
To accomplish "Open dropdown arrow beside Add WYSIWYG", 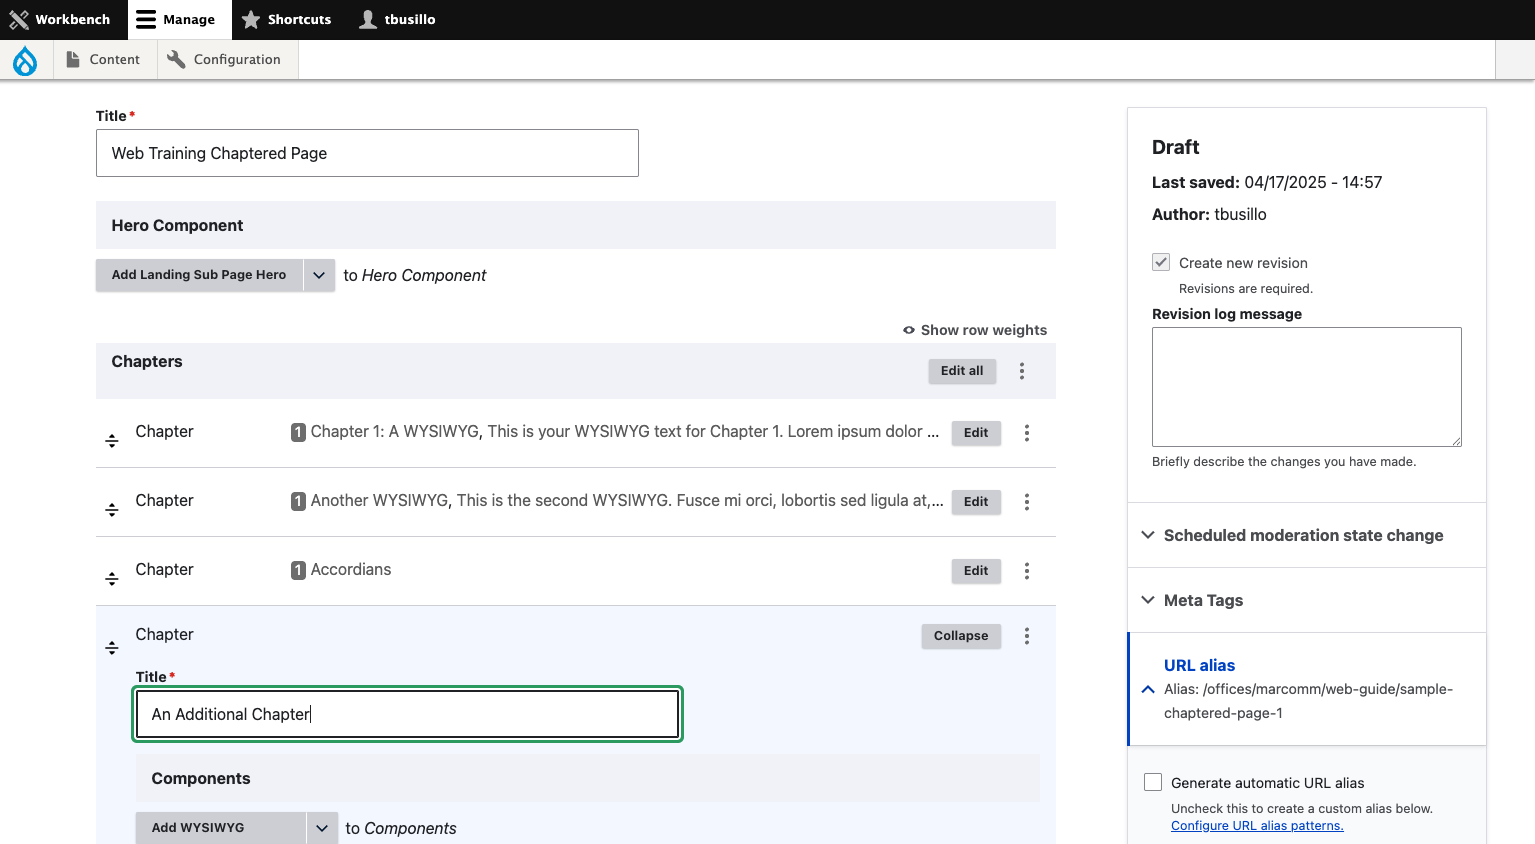I will tap(322, 828).
